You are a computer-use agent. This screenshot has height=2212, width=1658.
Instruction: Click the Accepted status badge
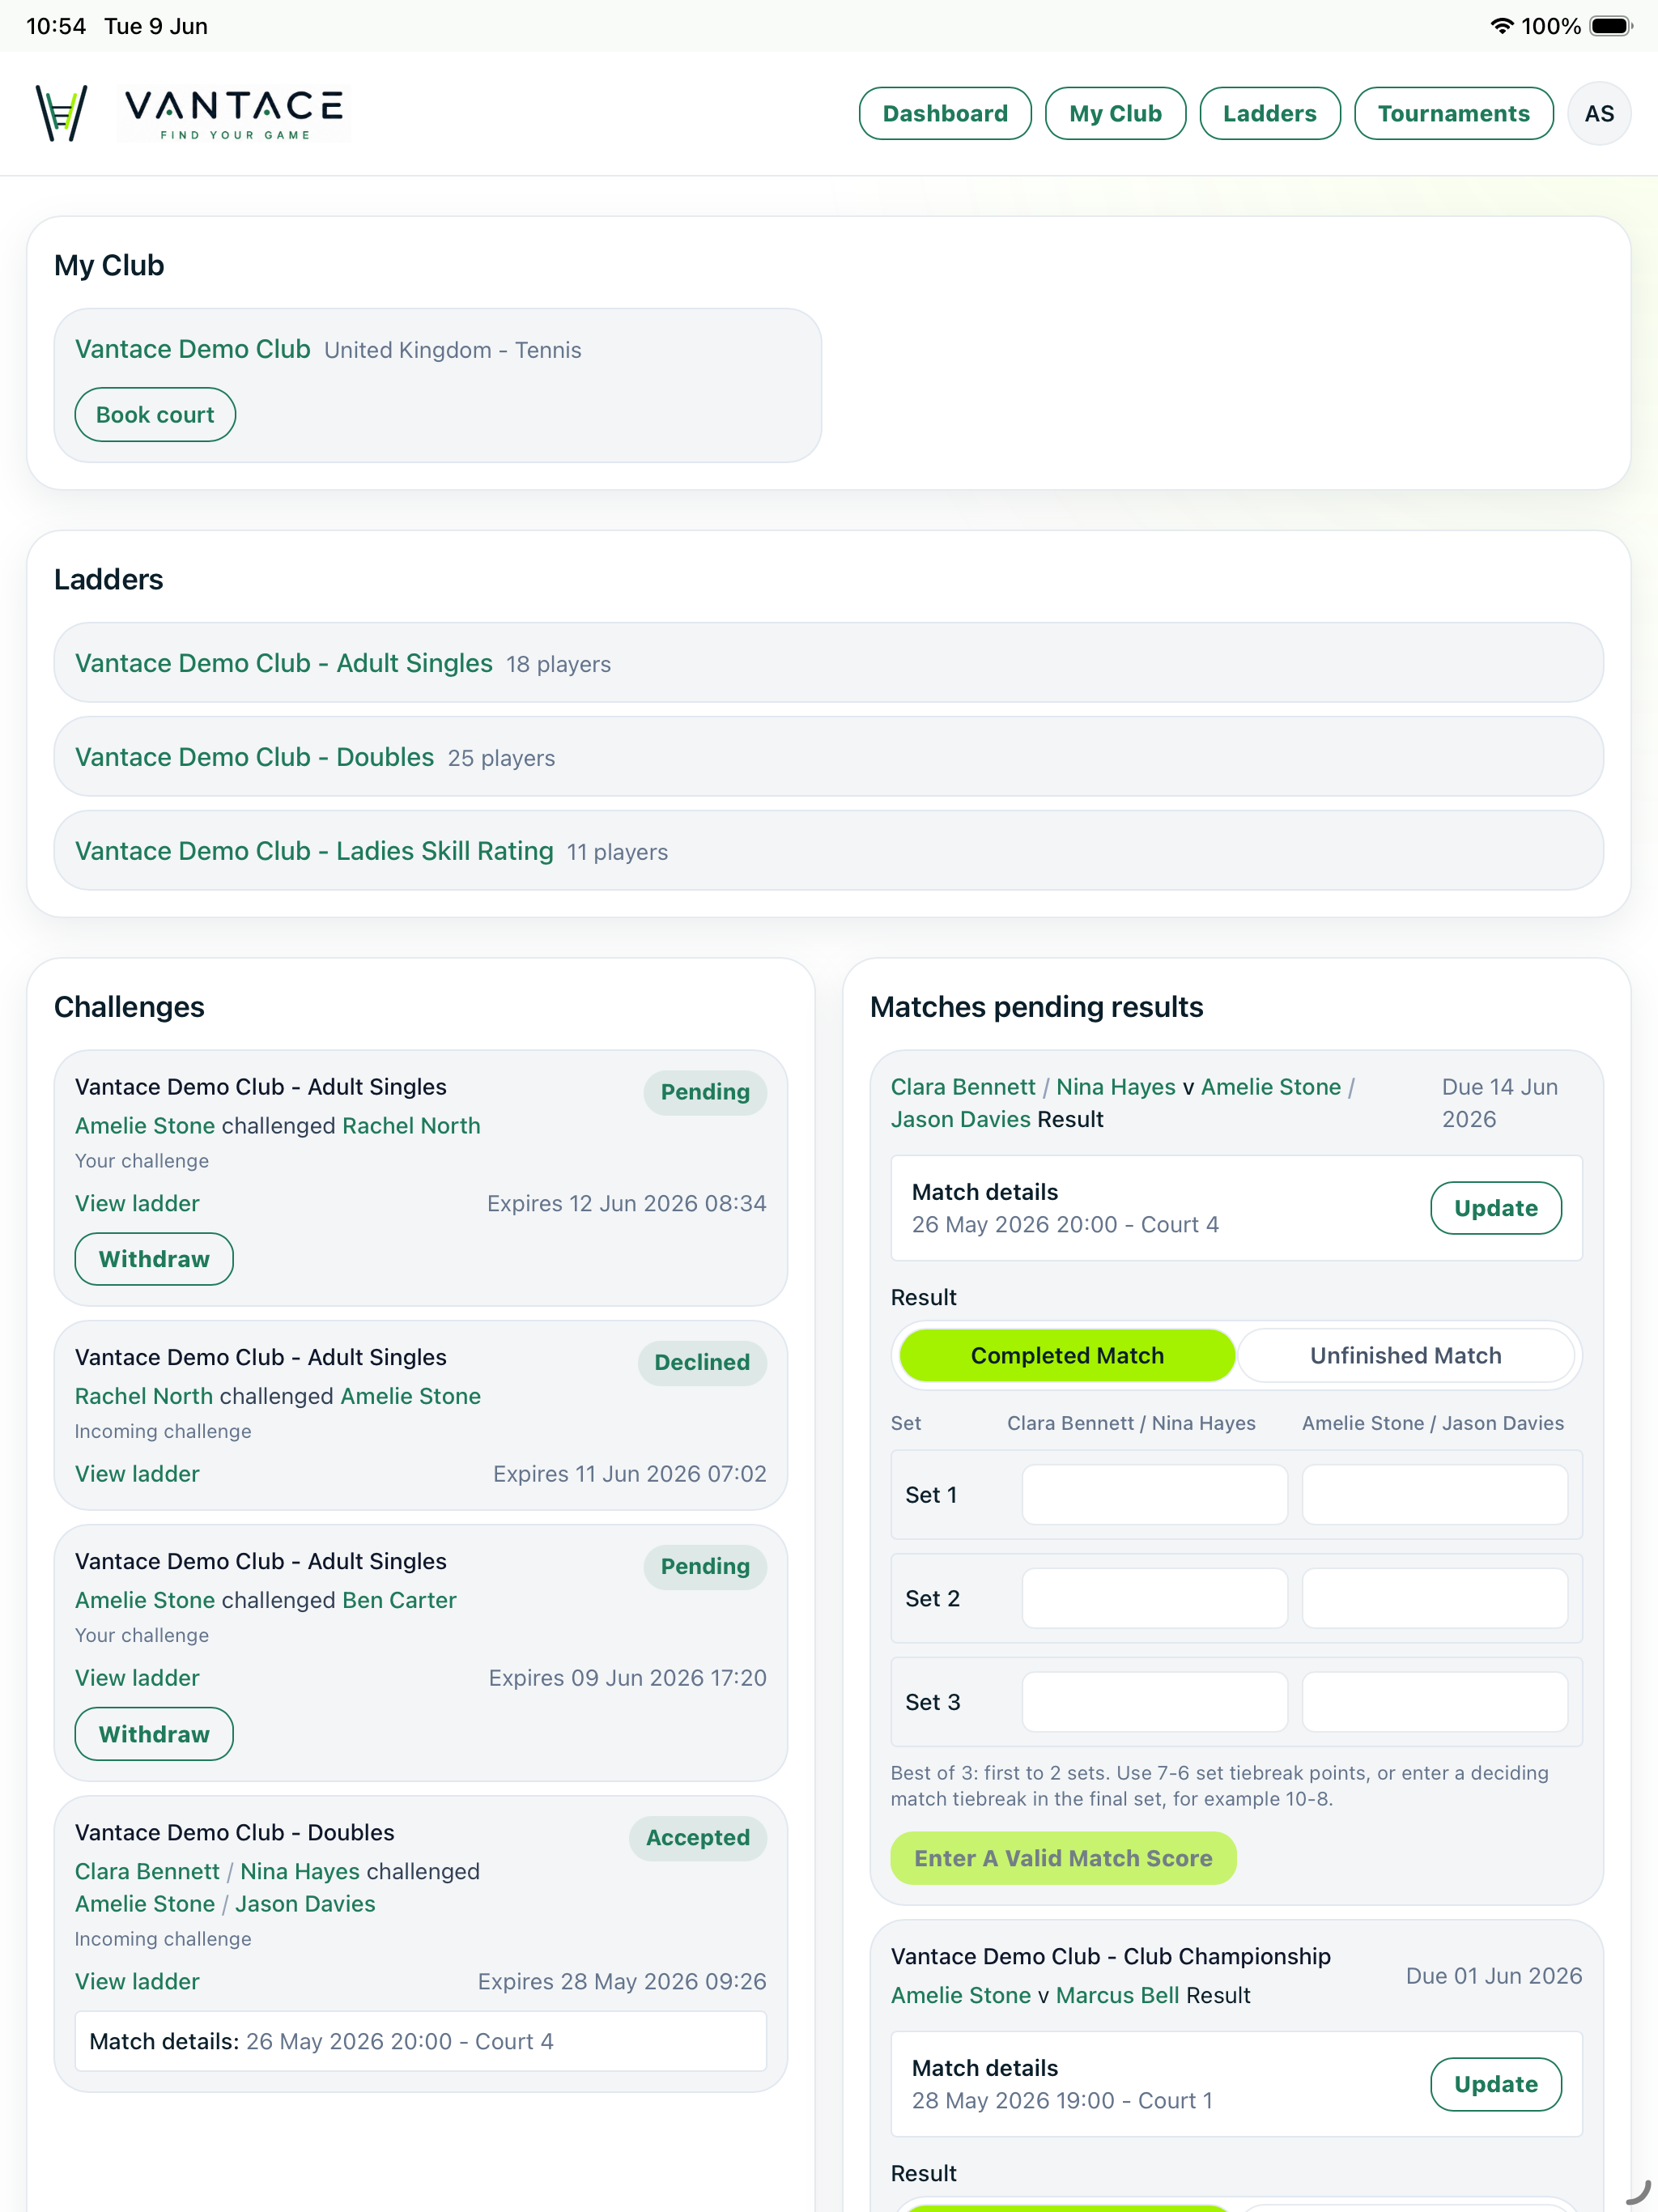(698, 1837)
